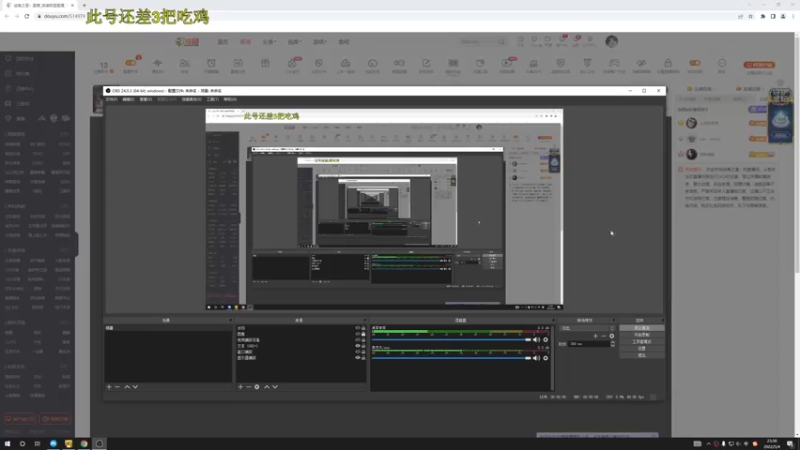Viewport: 800px width, 450px height.
Task: Open the scene transition type dropdown
Action: (x=587, y=328)
